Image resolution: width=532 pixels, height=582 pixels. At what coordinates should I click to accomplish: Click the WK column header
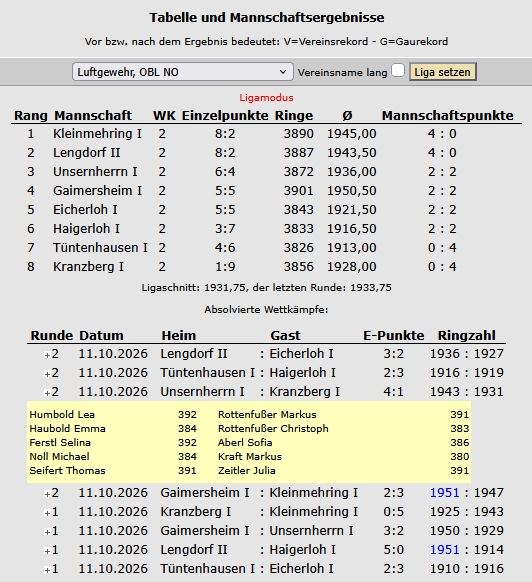coord(164,115)
